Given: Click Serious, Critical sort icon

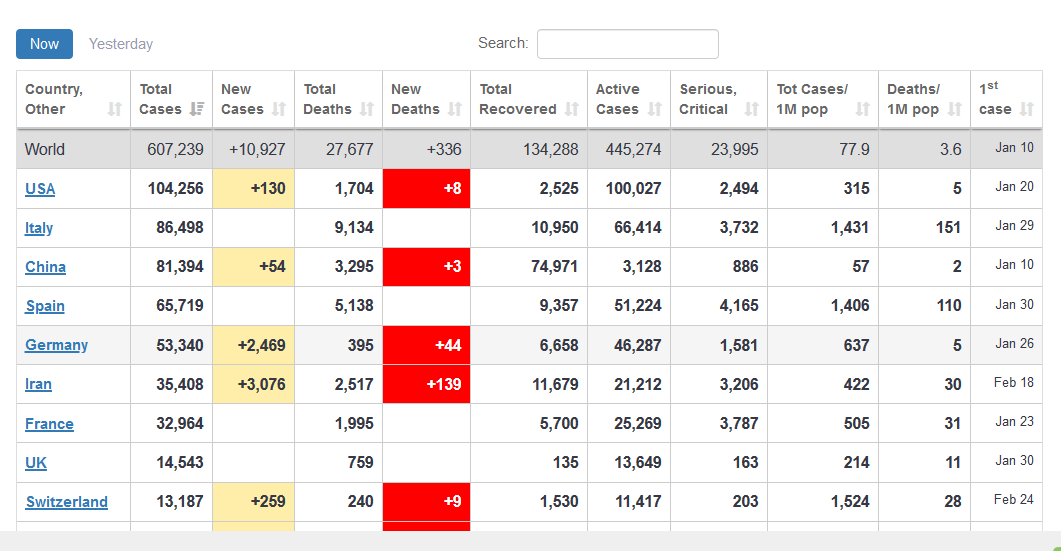Looking at the screenshot, I should click(x=751, y=109).
